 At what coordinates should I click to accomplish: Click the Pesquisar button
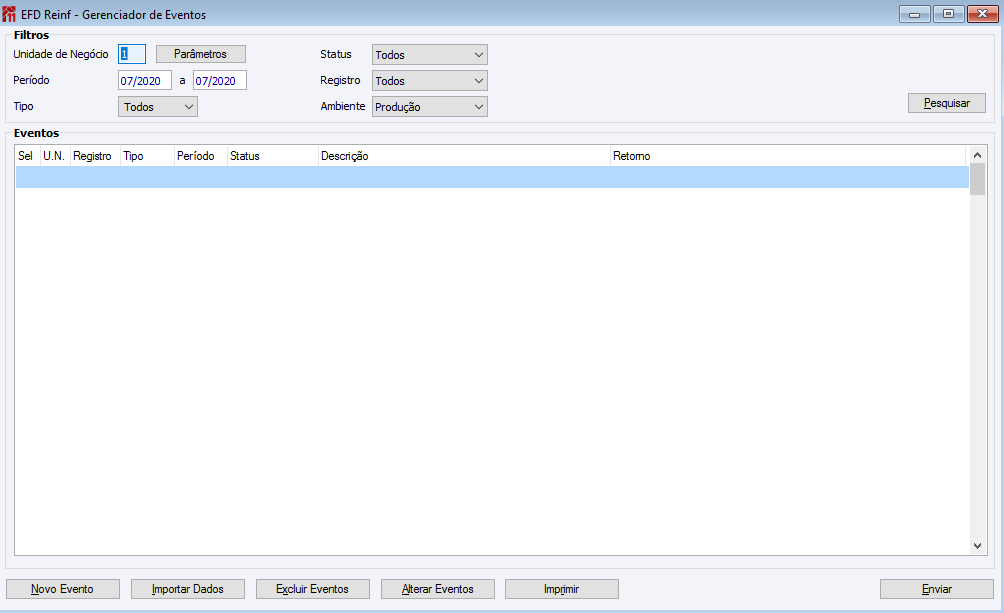click(x=946, y=103)
